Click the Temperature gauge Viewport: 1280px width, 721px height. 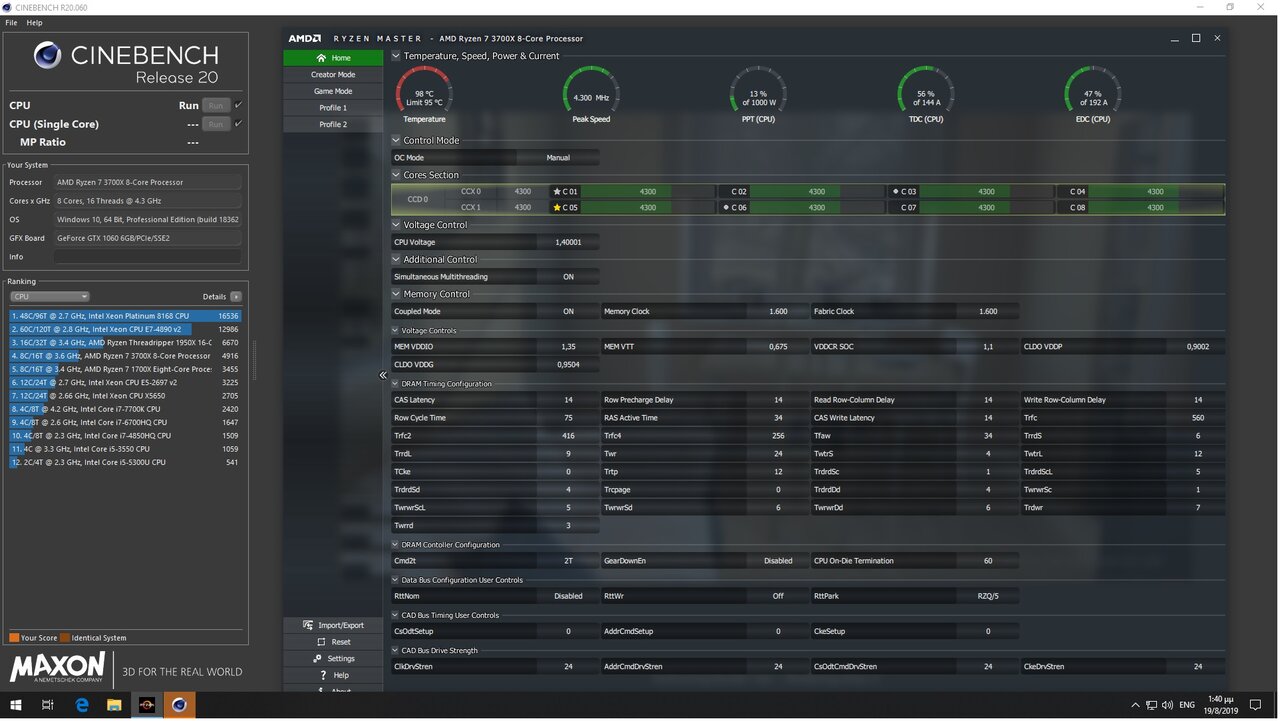point(424,95)
